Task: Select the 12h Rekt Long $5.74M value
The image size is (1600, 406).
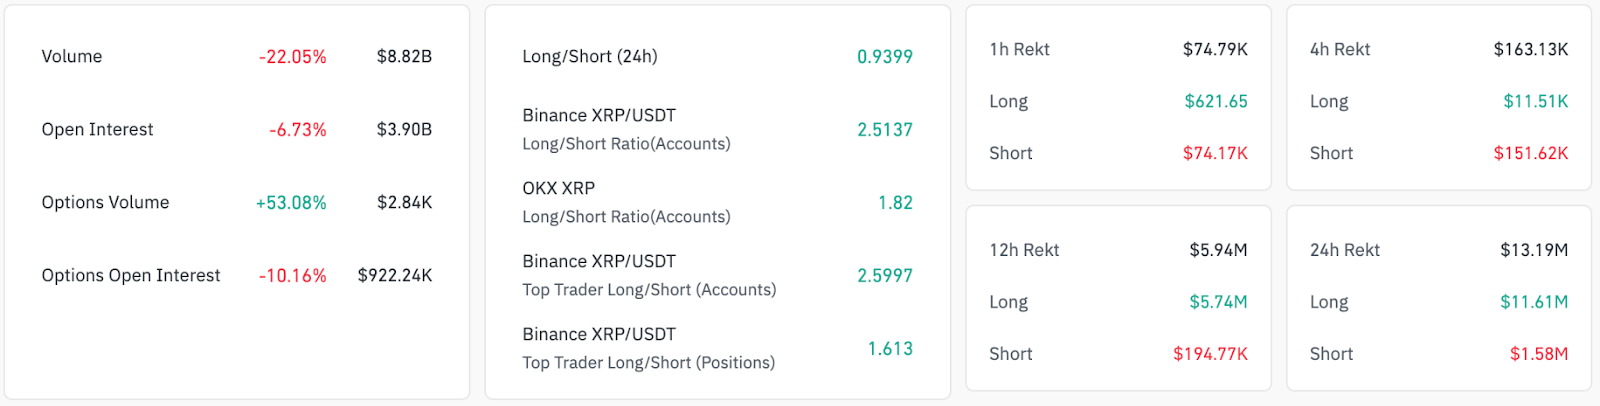Action: pos(1218,302)
